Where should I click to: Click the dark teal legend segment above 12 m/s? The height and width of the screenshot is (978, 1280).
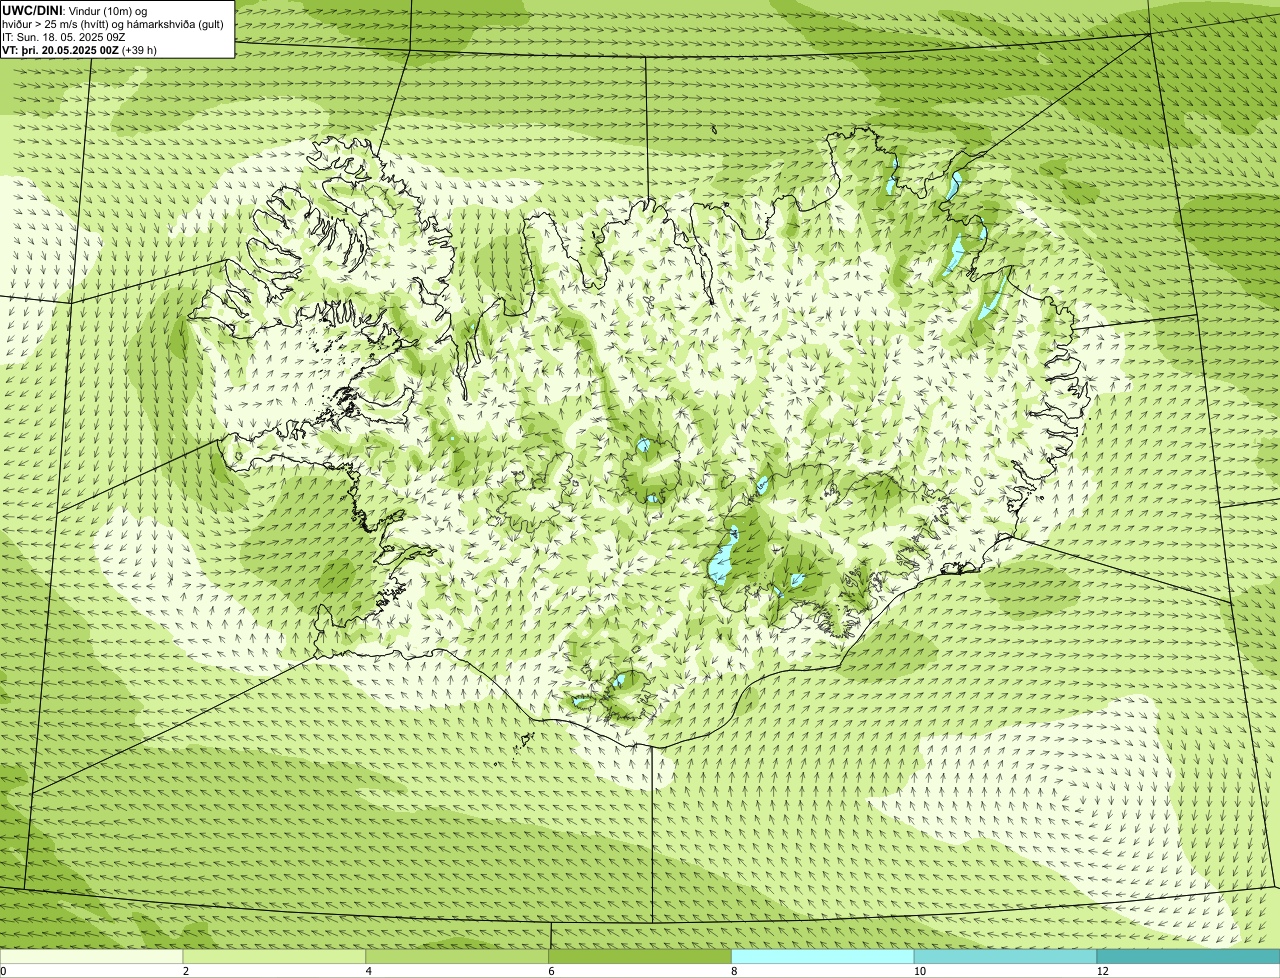pos(1188,957)
